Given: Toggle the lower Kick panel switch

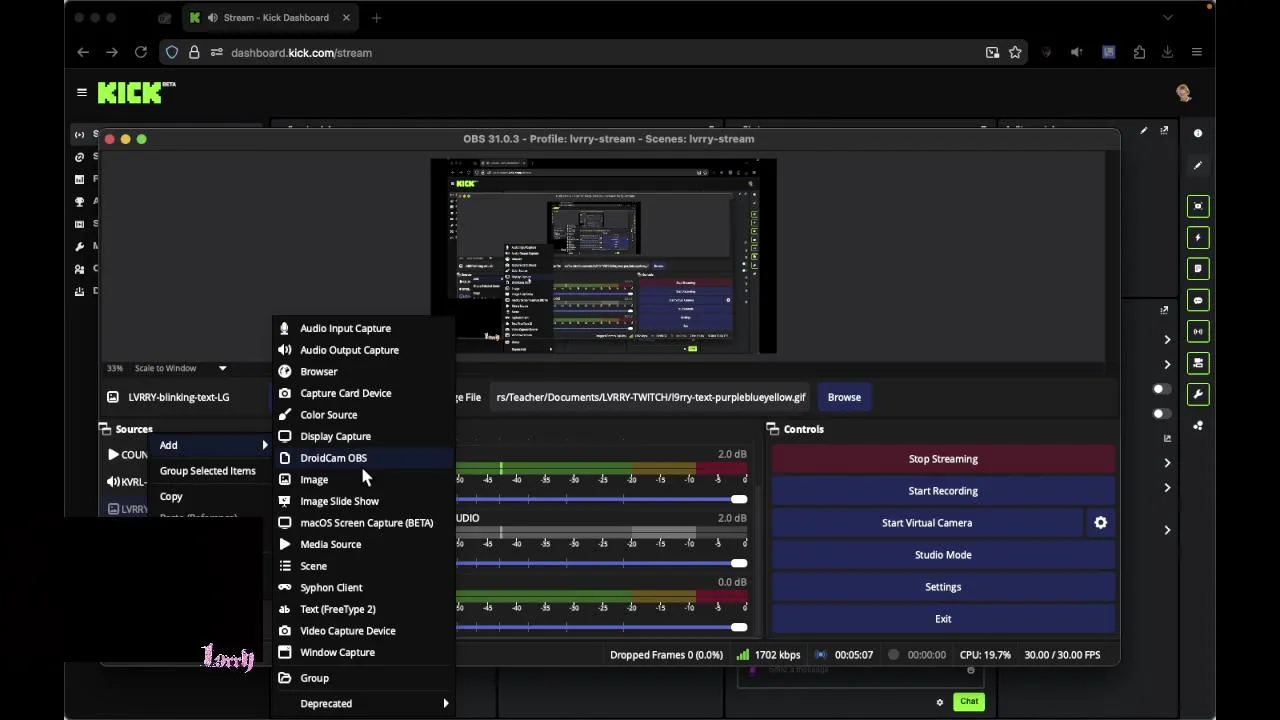Looking at the screenshot, I should (x=1160, y=414).
